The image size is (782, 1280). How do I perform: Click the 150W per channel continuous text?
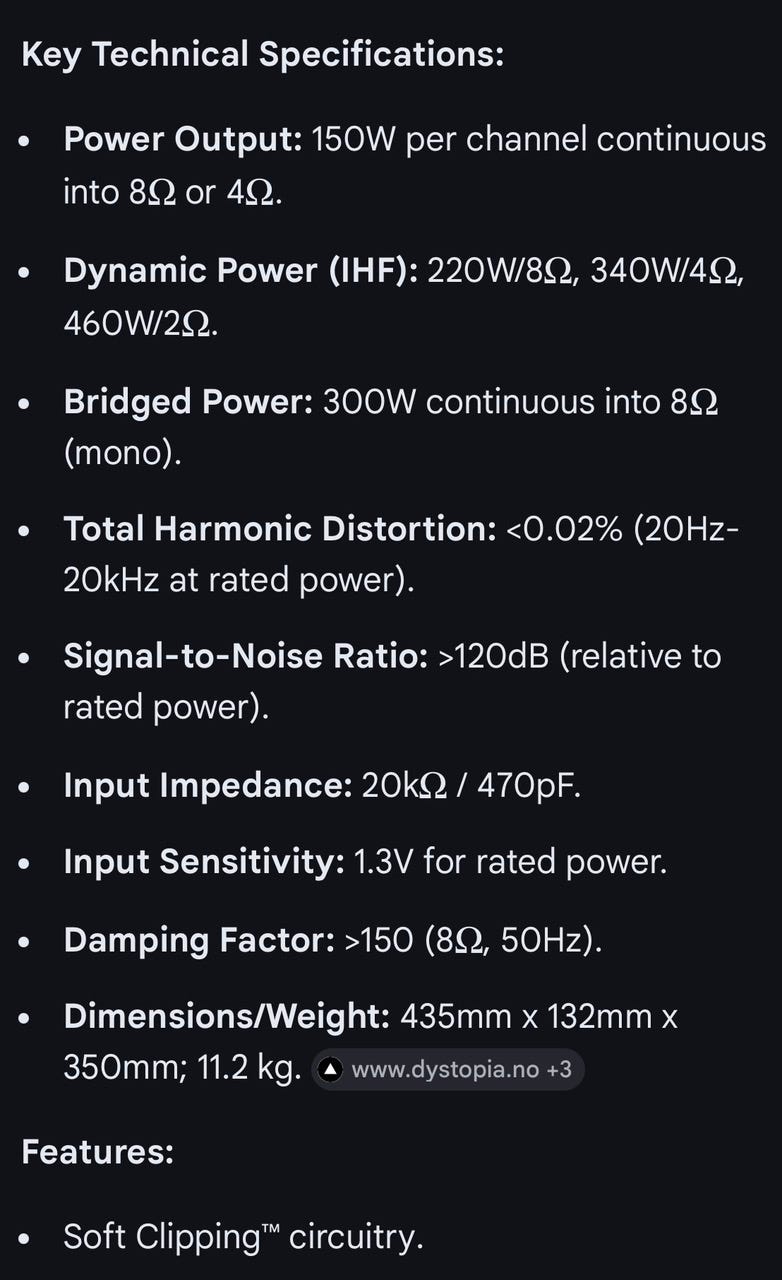(538, 139)
